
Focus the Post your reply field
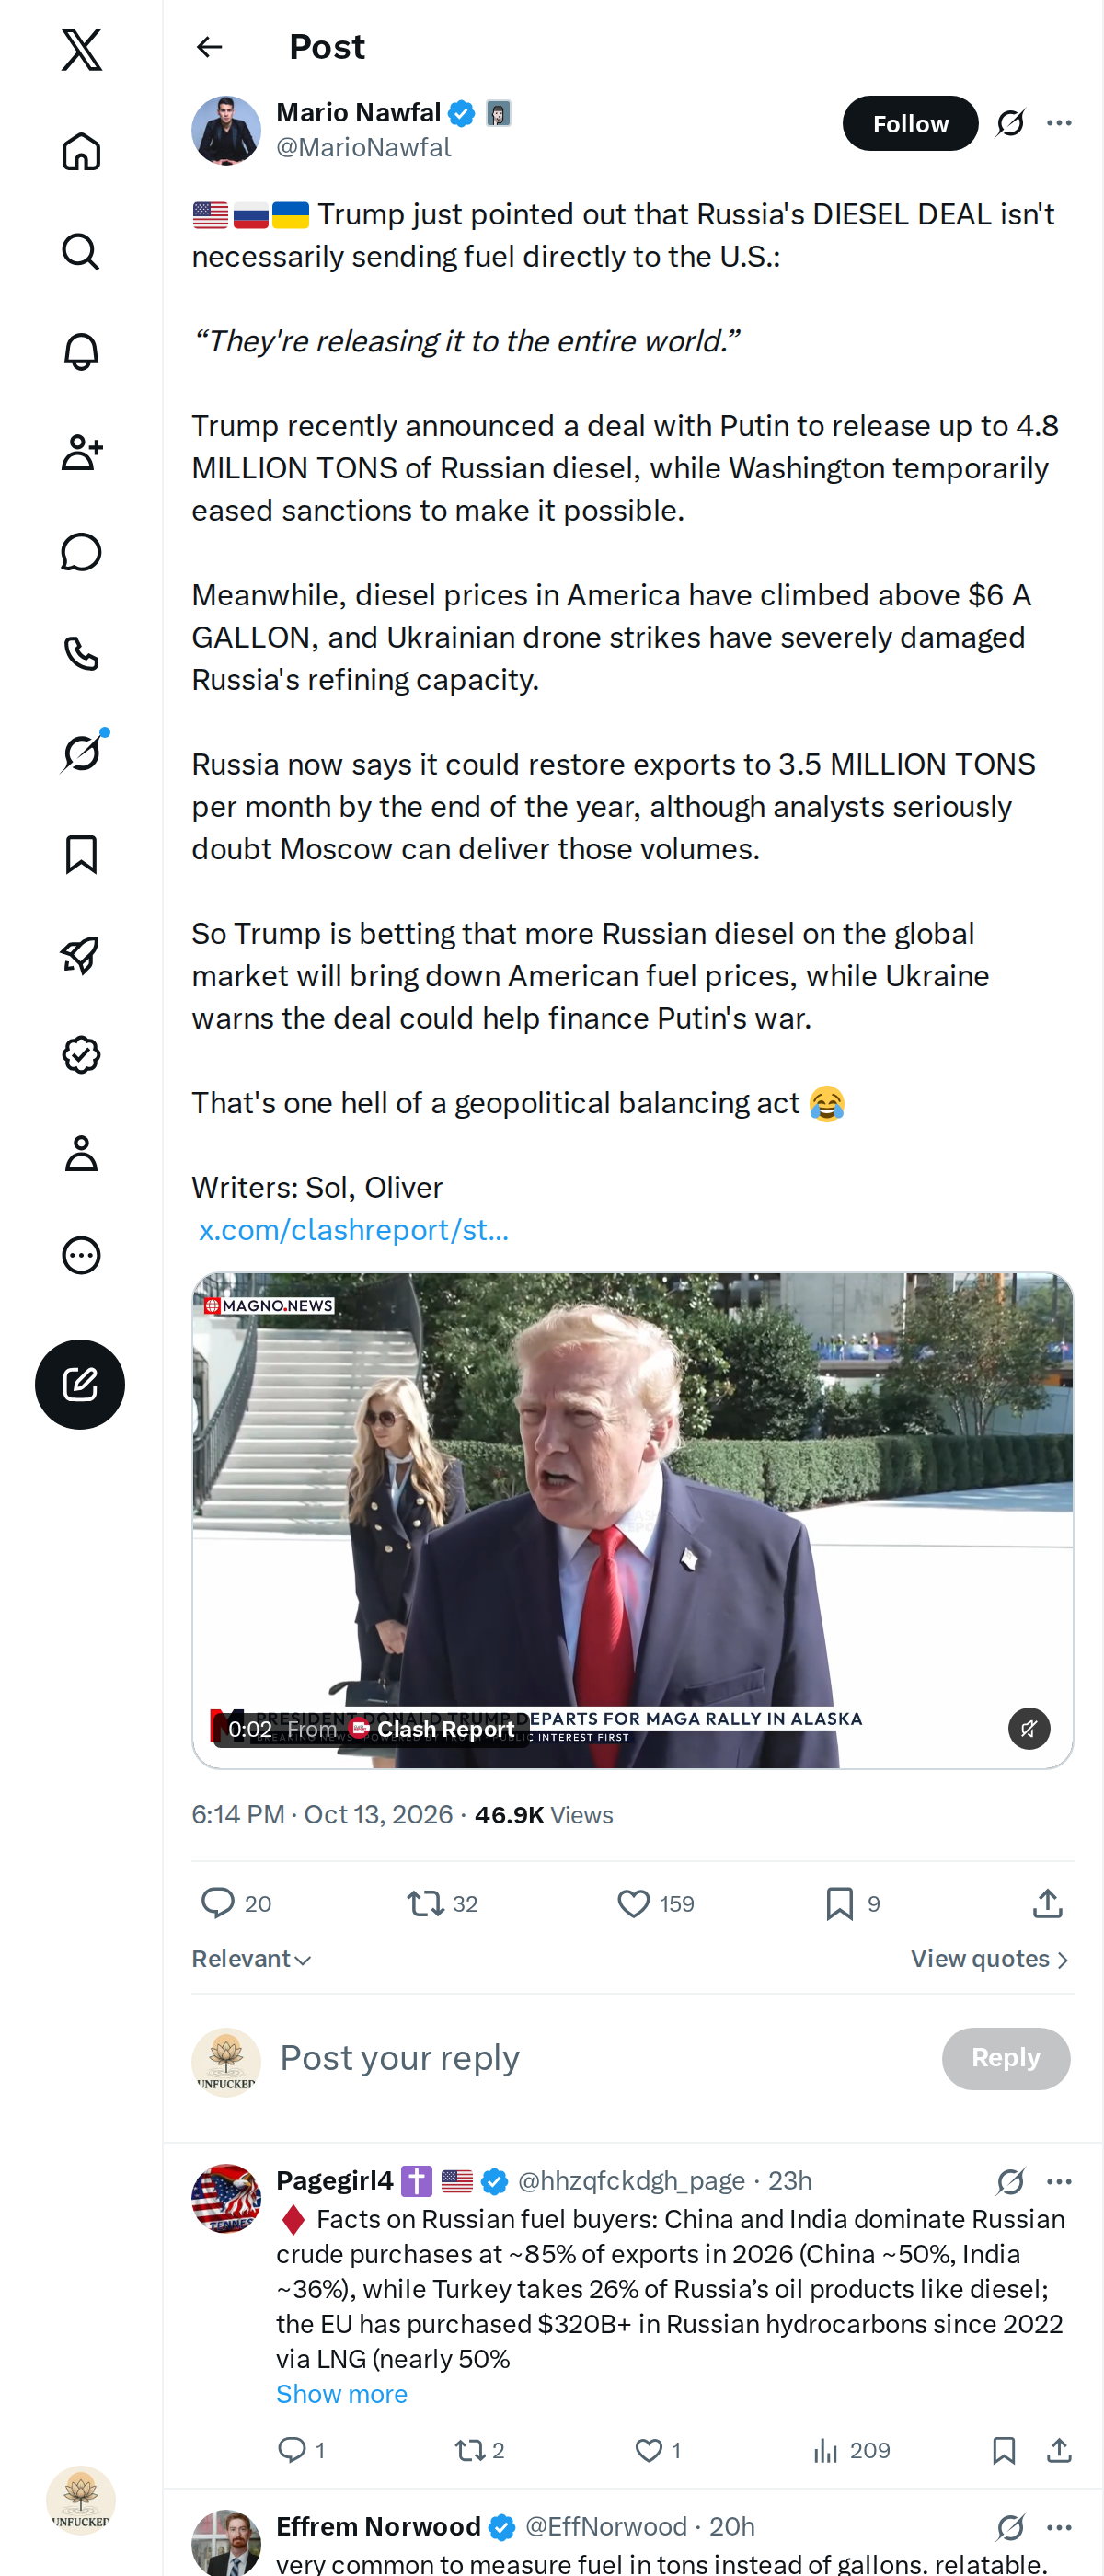600,2058
